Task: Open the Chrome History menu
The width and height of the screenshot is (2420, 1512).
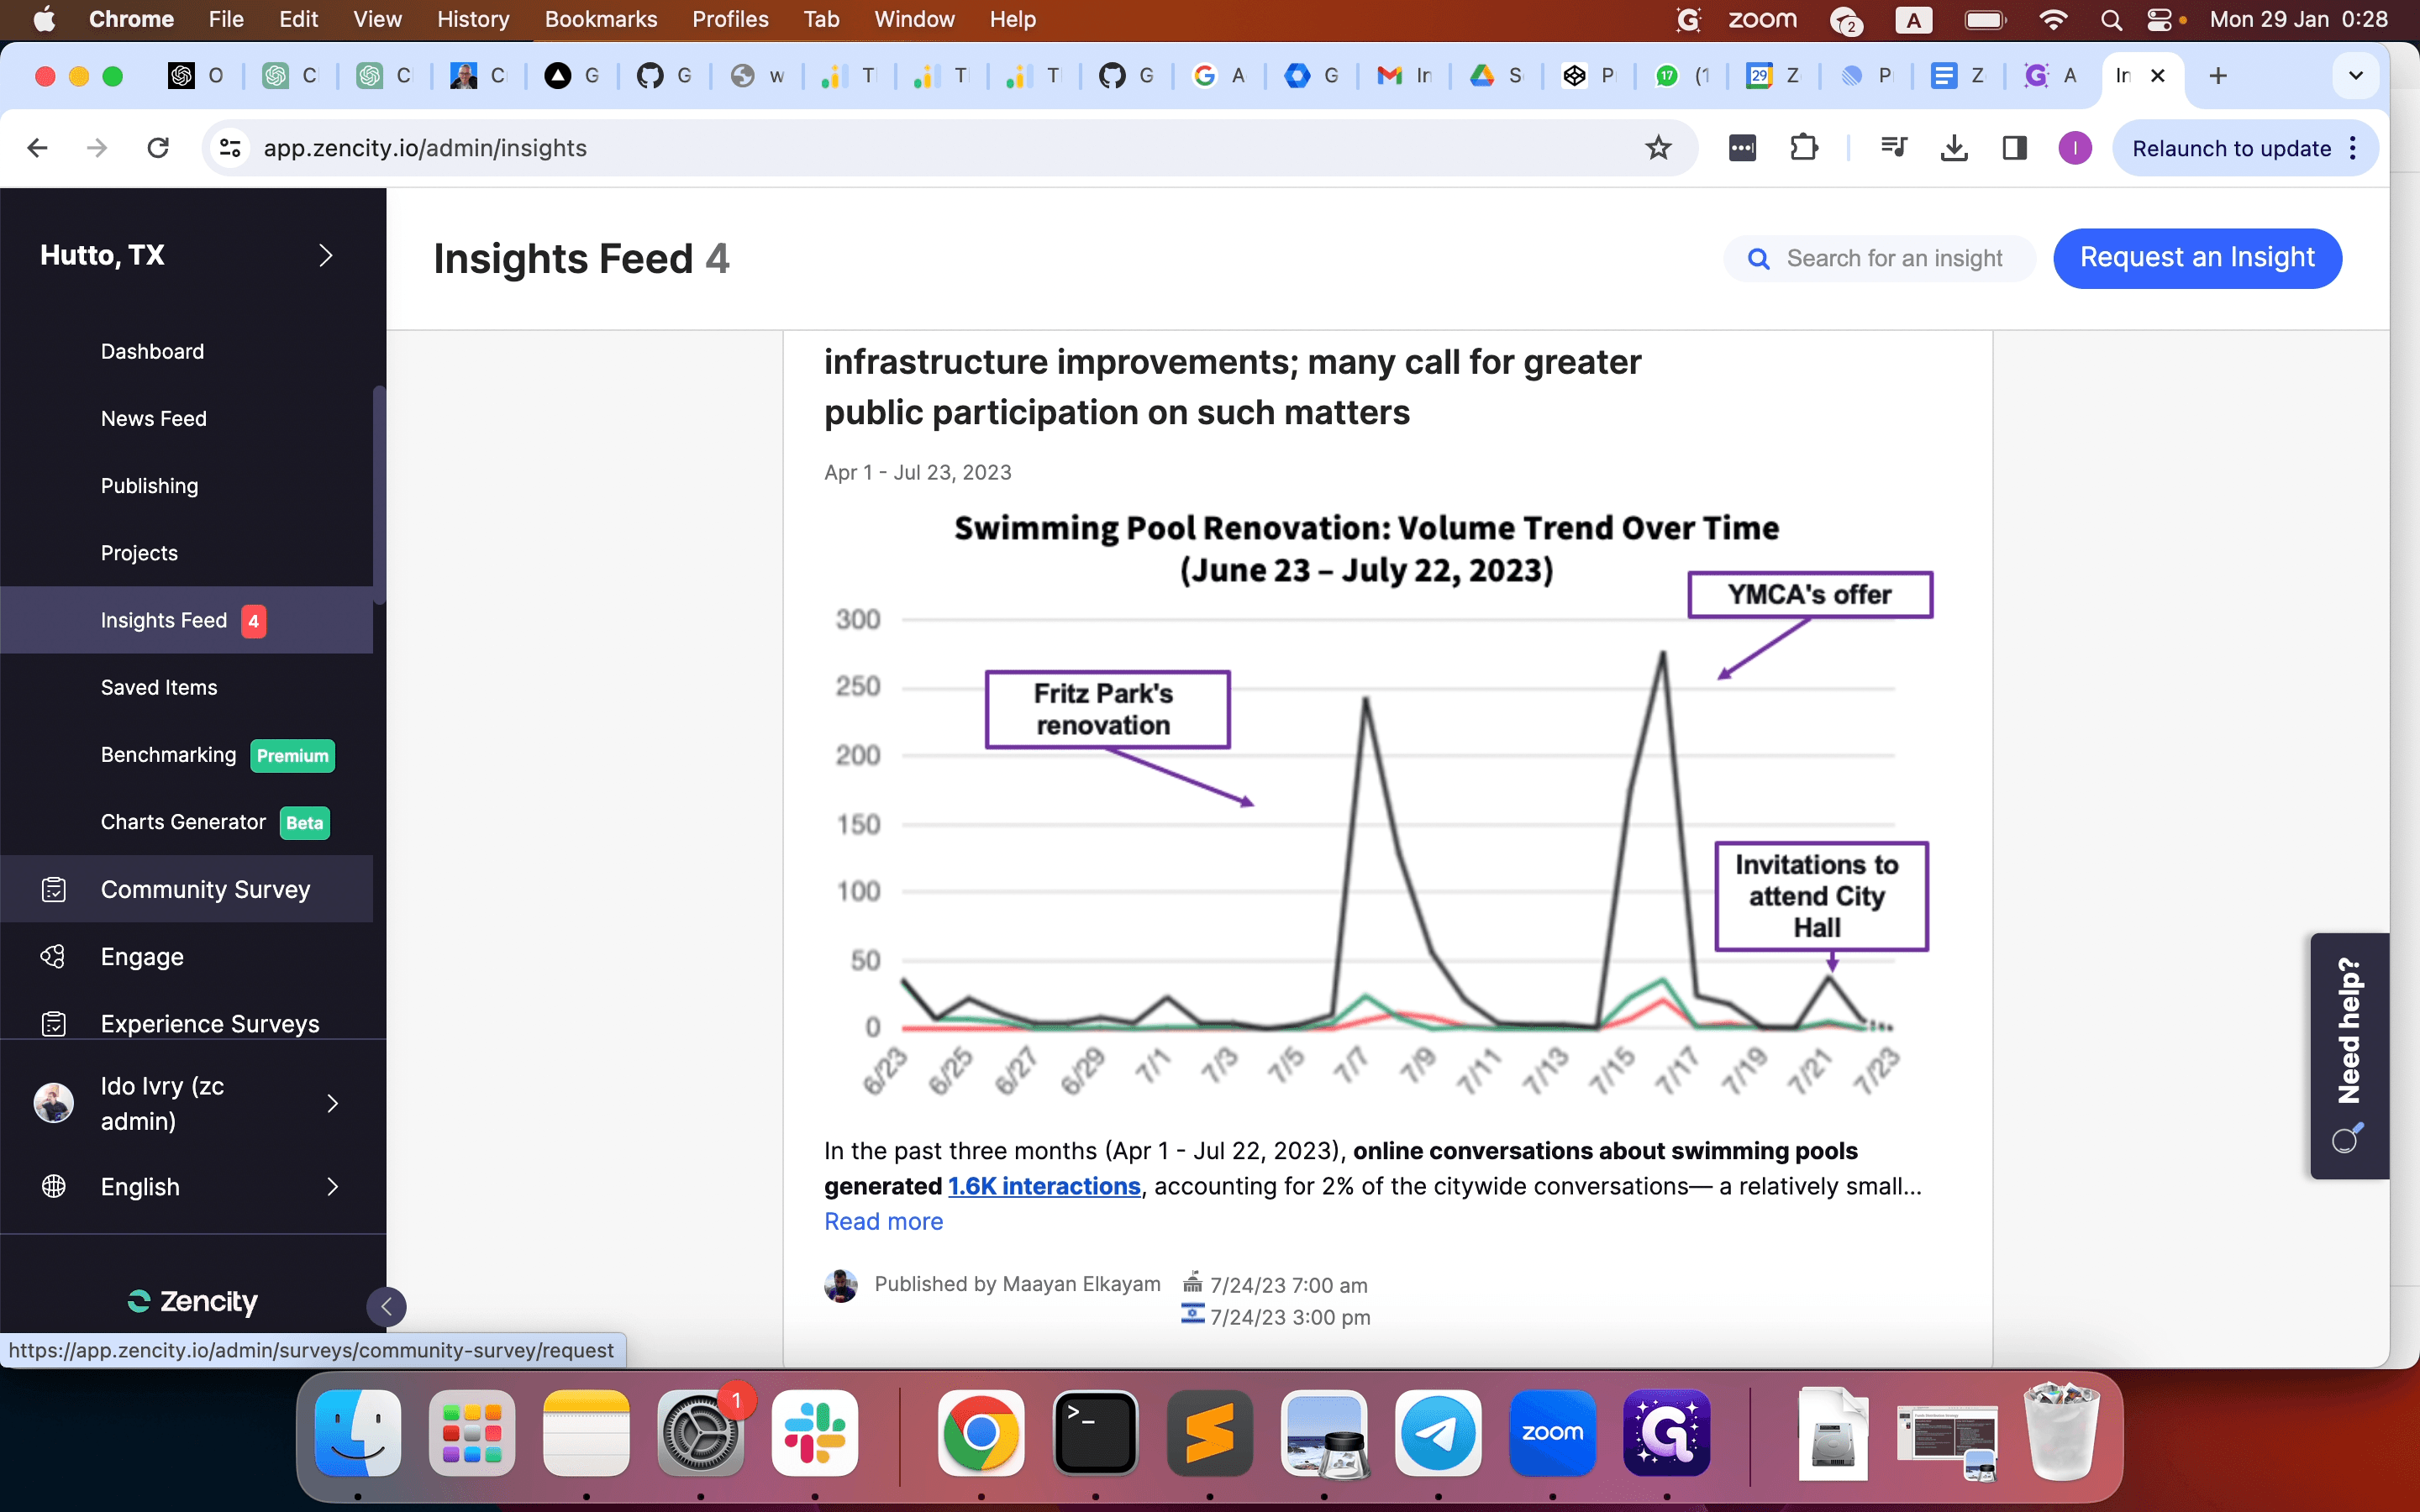Action: (x=473, y=20)
